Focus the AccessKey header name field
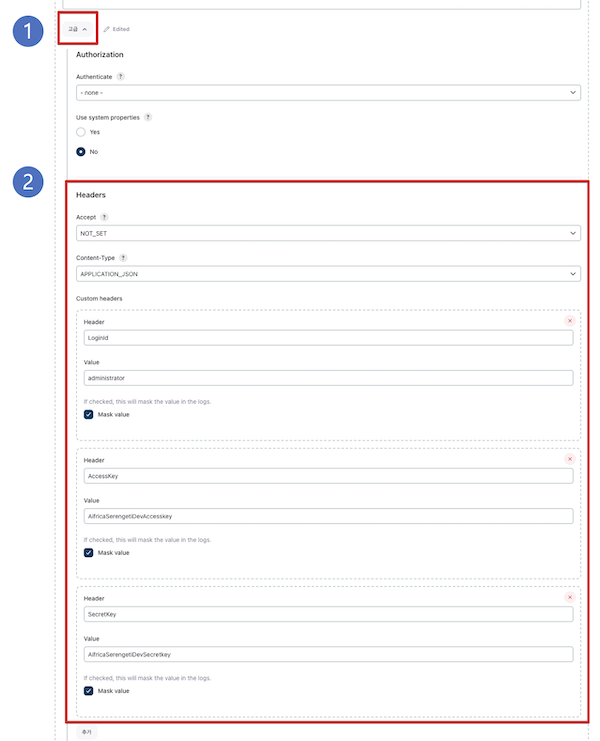 pos(328,476)
